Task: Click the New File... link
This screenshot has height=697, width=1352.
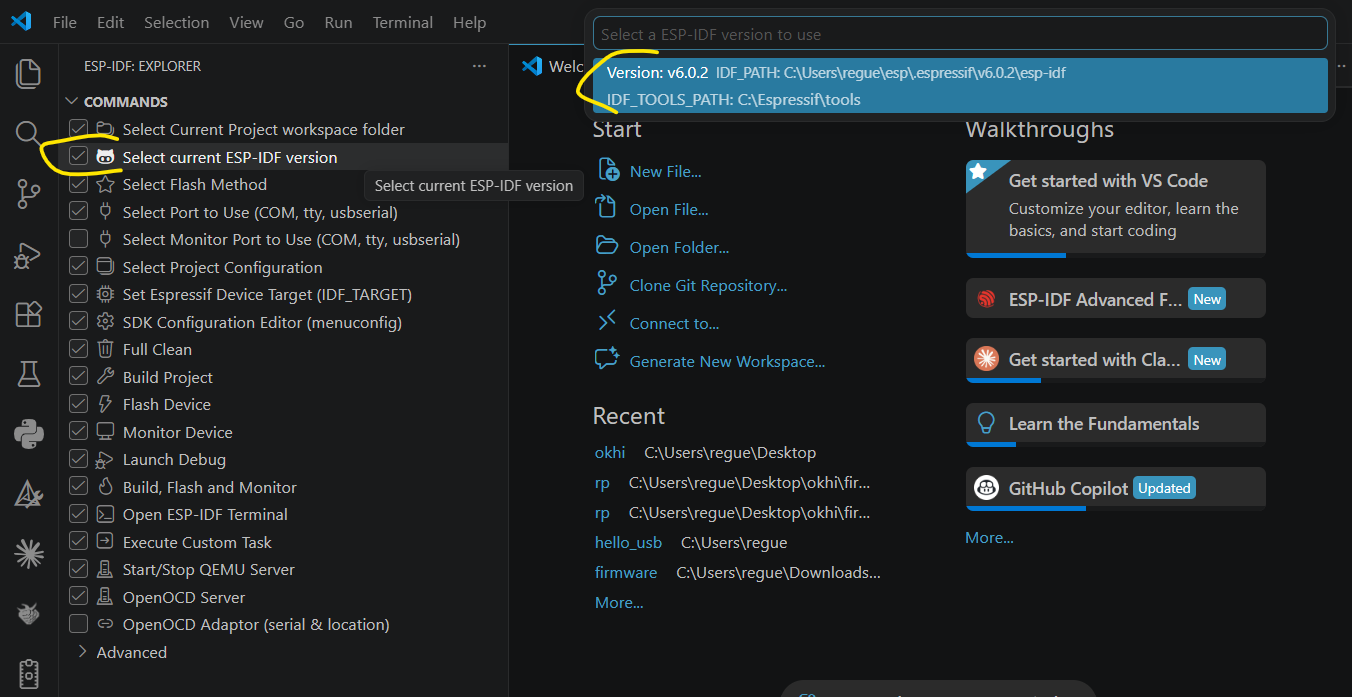Action: point(665,172)
